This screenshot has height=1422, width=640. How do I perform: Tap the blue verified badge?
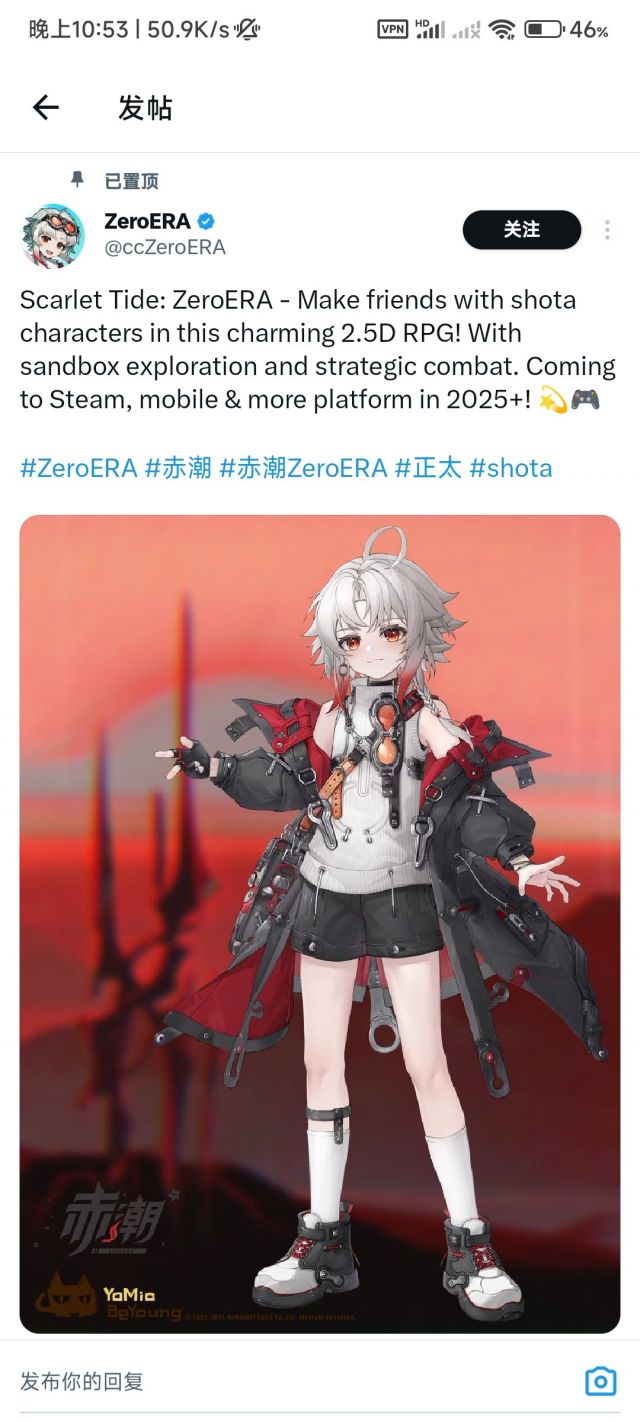click(x=206, y=221)
